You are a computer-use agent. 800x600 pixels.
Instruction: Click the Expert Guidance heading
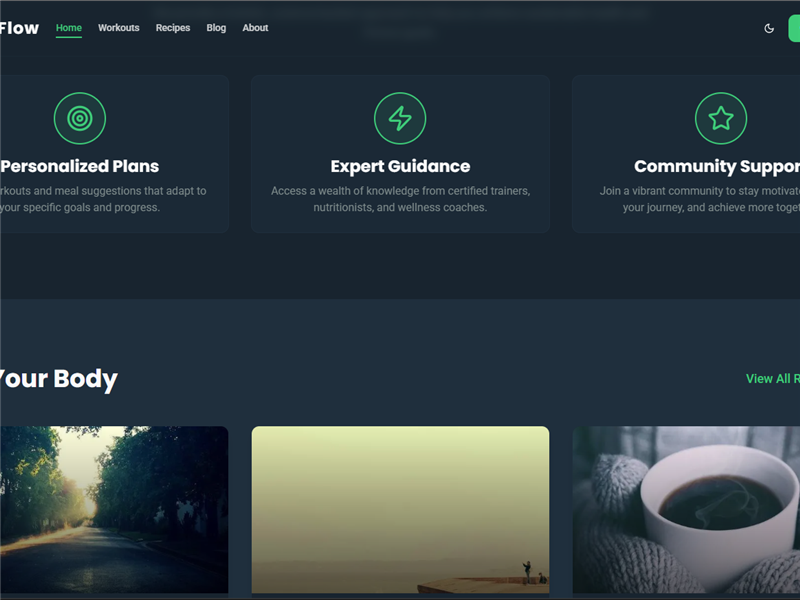[x=400, y=167]
